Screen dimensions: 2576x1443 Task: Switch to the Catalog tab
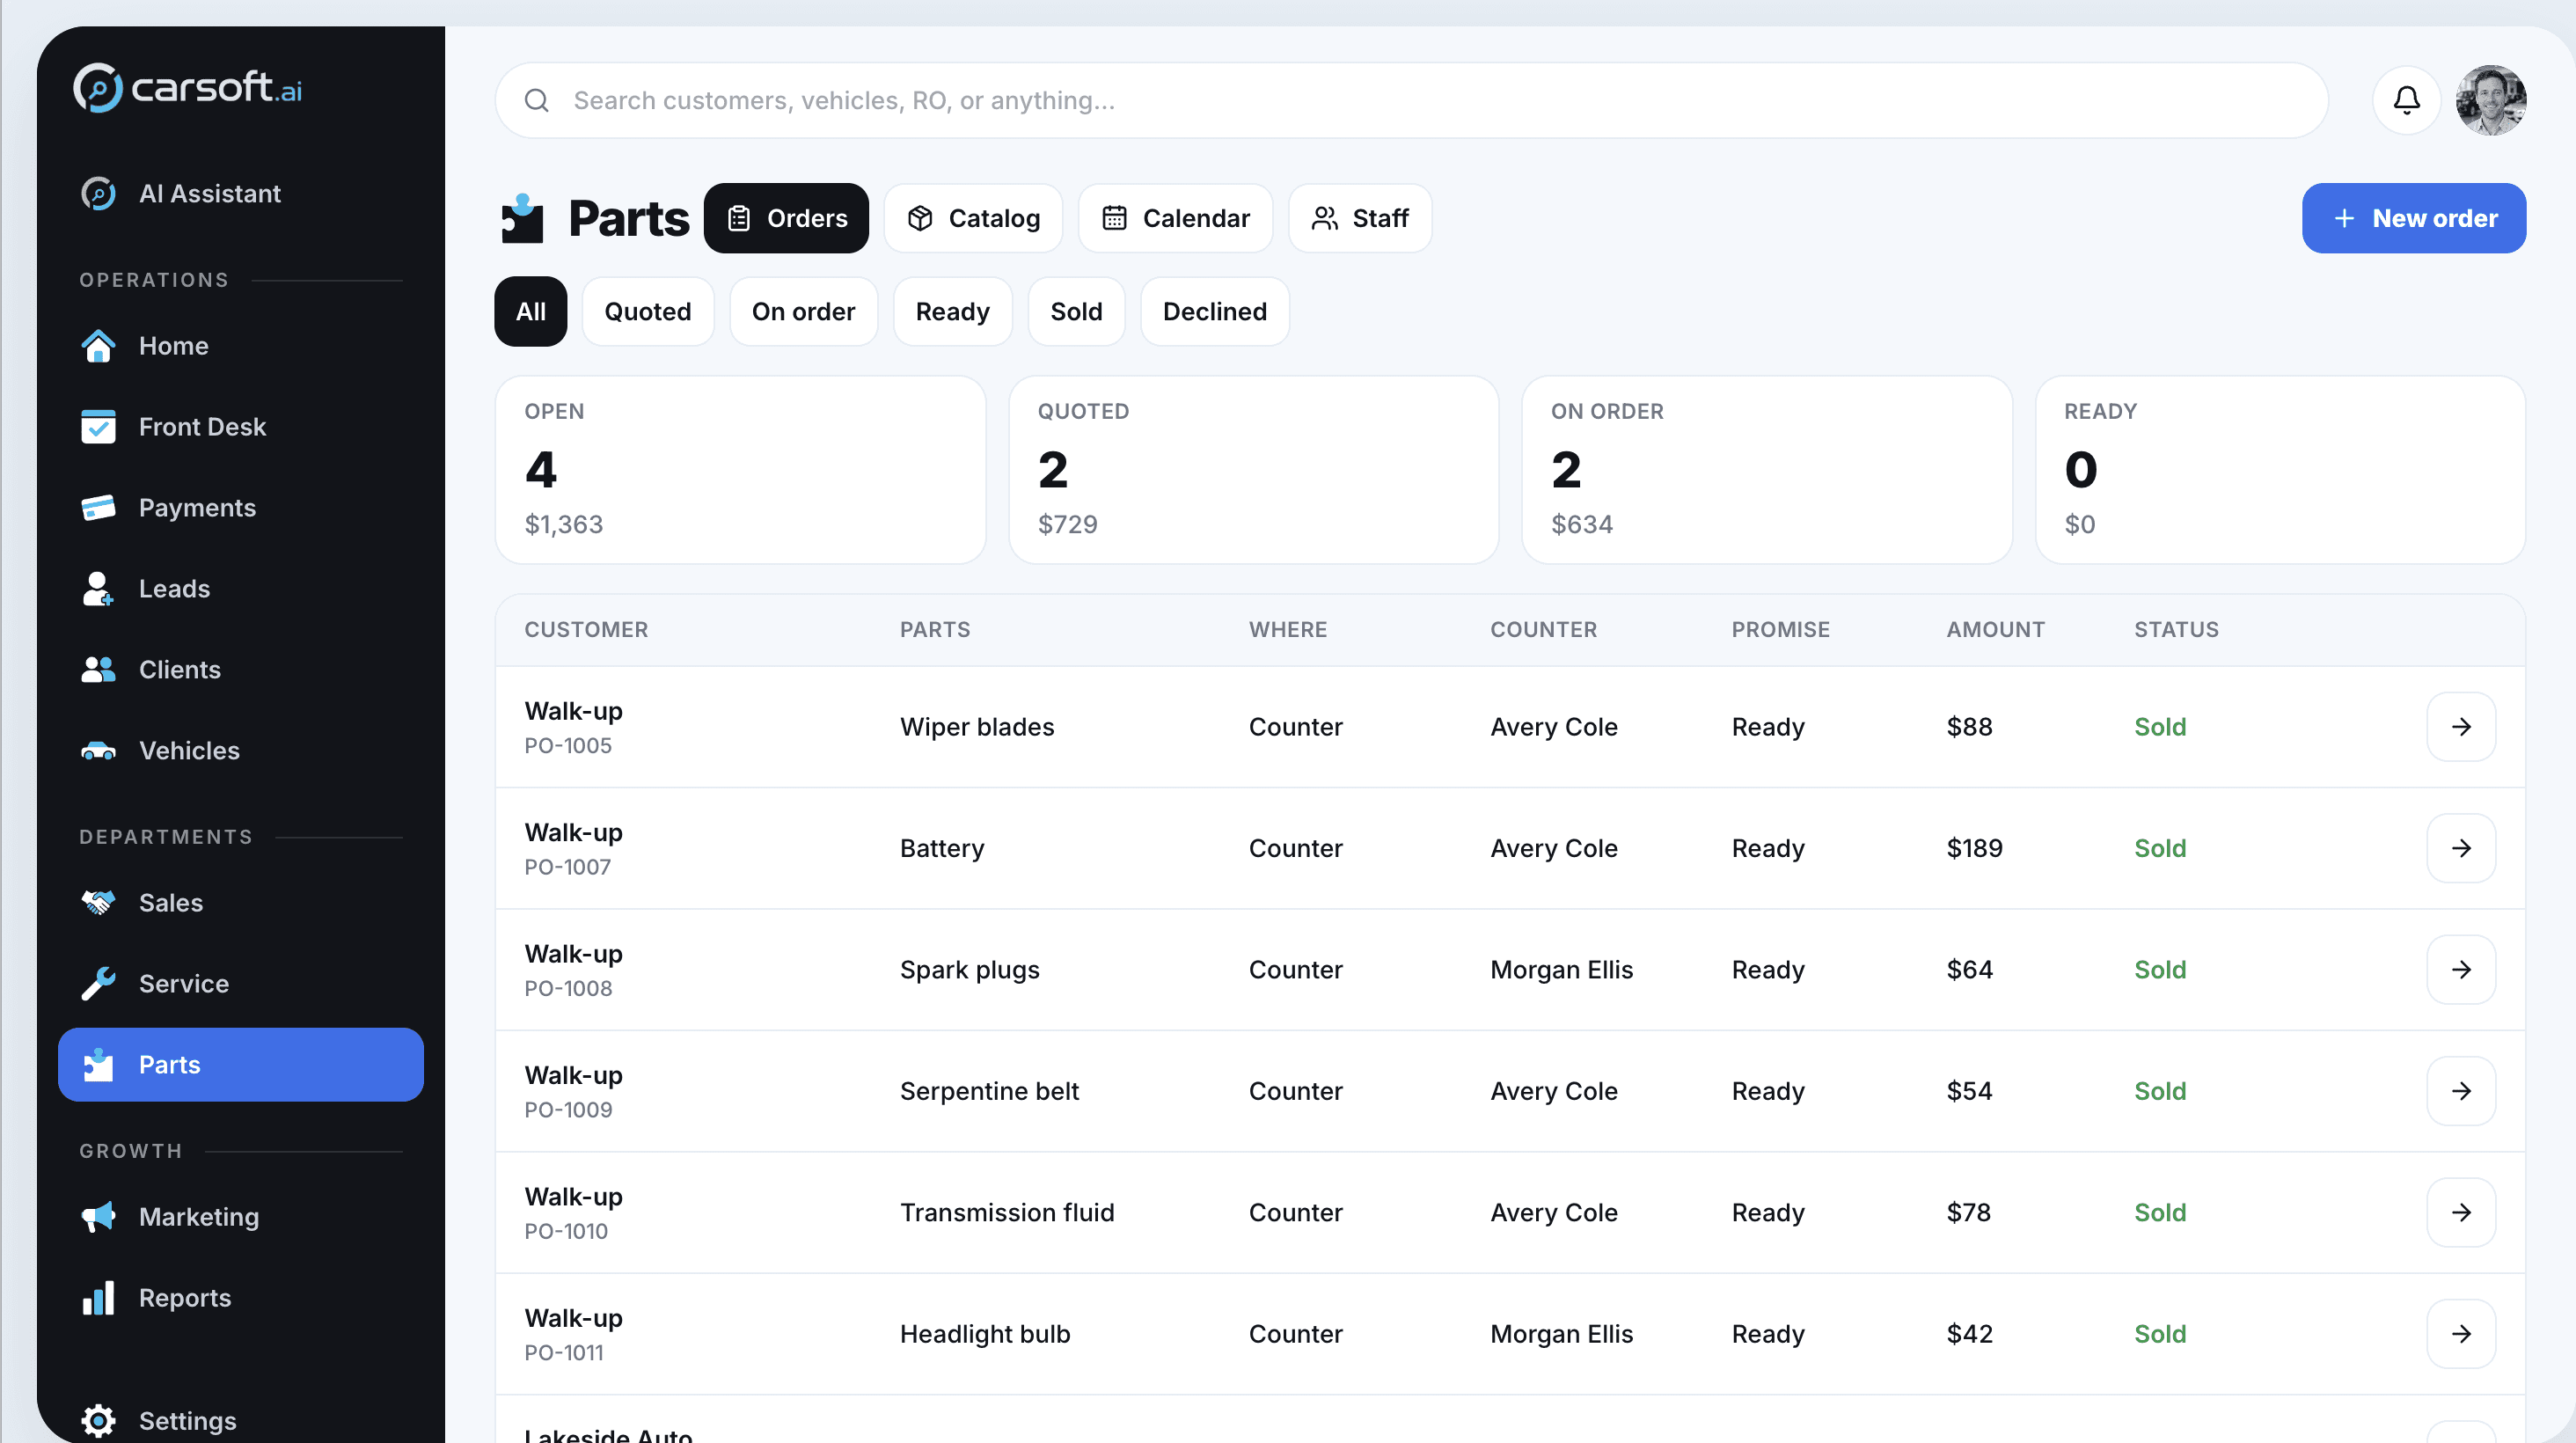tap(973, 218)
